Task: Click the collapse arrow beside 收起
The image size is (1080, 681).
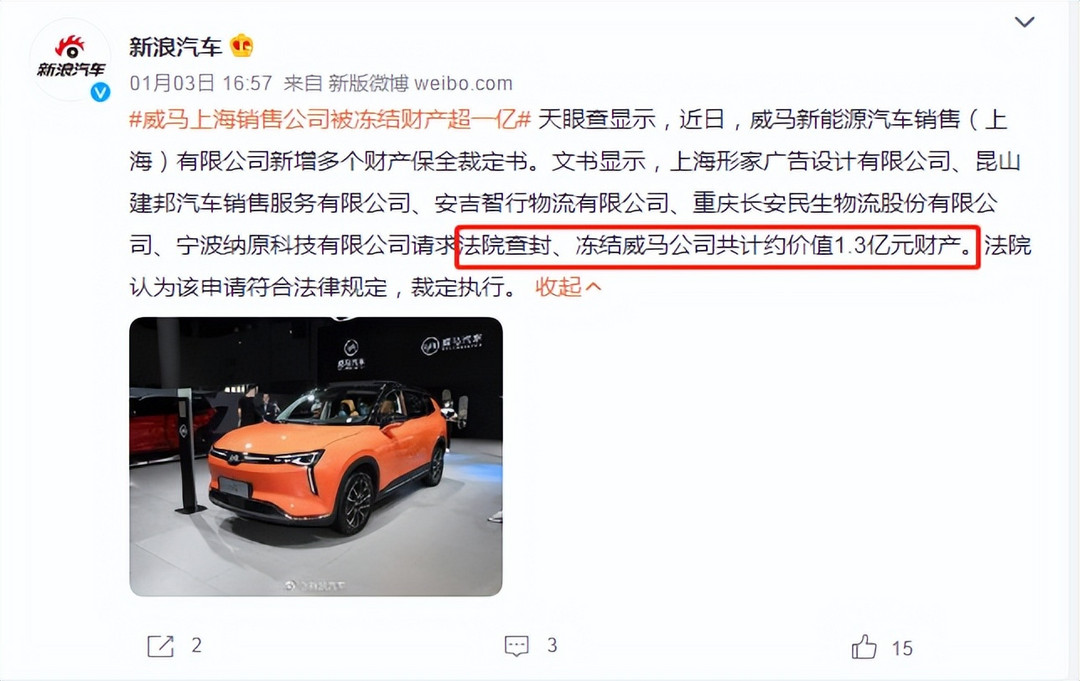Action: (594, 286)
